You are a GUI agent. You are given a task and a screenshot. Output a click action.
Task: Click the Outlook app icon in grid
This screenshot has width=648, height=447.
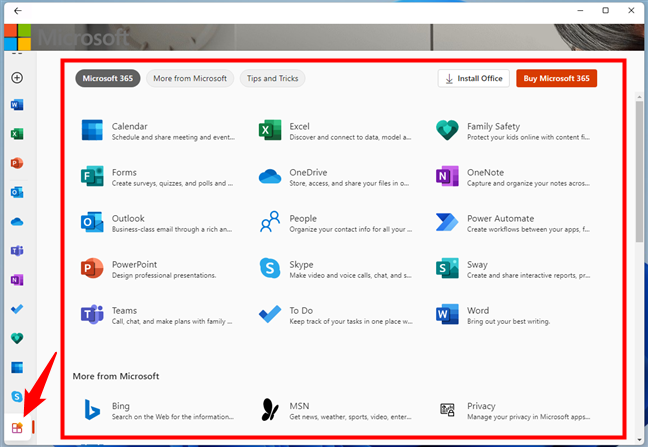(x=92, y=222)
